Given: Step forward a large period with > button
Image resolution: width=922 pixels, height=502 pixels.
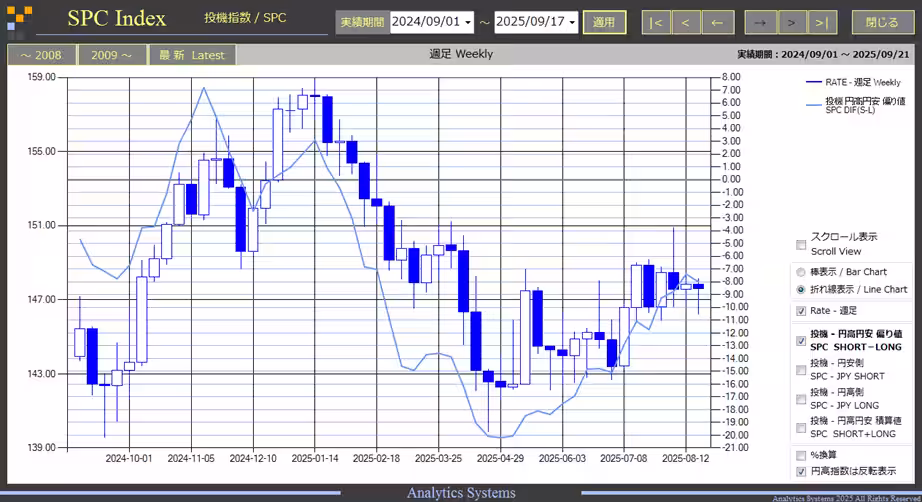Looking at the screenshot, I should [791, 22].
